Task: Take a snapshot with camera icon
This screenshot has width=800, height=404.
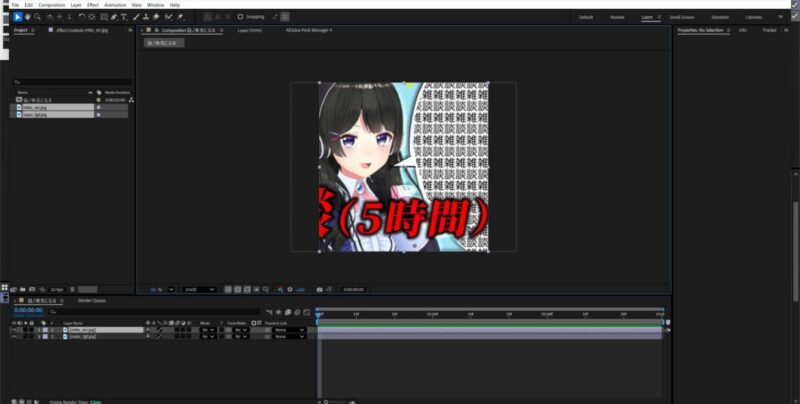Action: pyautogui.click(x=319, y=289)
